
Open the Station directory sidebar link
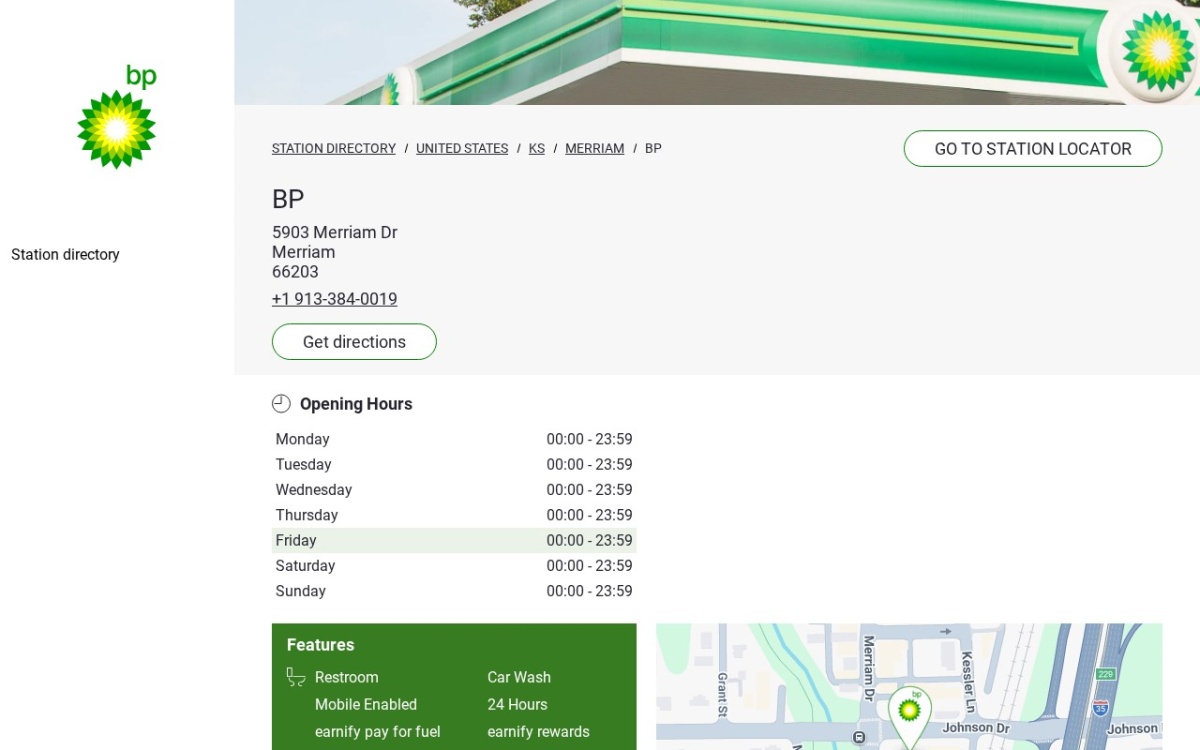pos(65,255)
